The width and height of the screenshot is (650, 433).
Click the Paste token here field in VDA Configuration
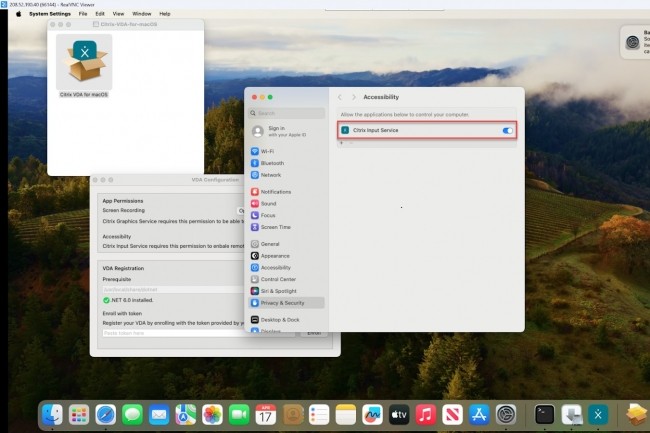click(x=198, y=333)
